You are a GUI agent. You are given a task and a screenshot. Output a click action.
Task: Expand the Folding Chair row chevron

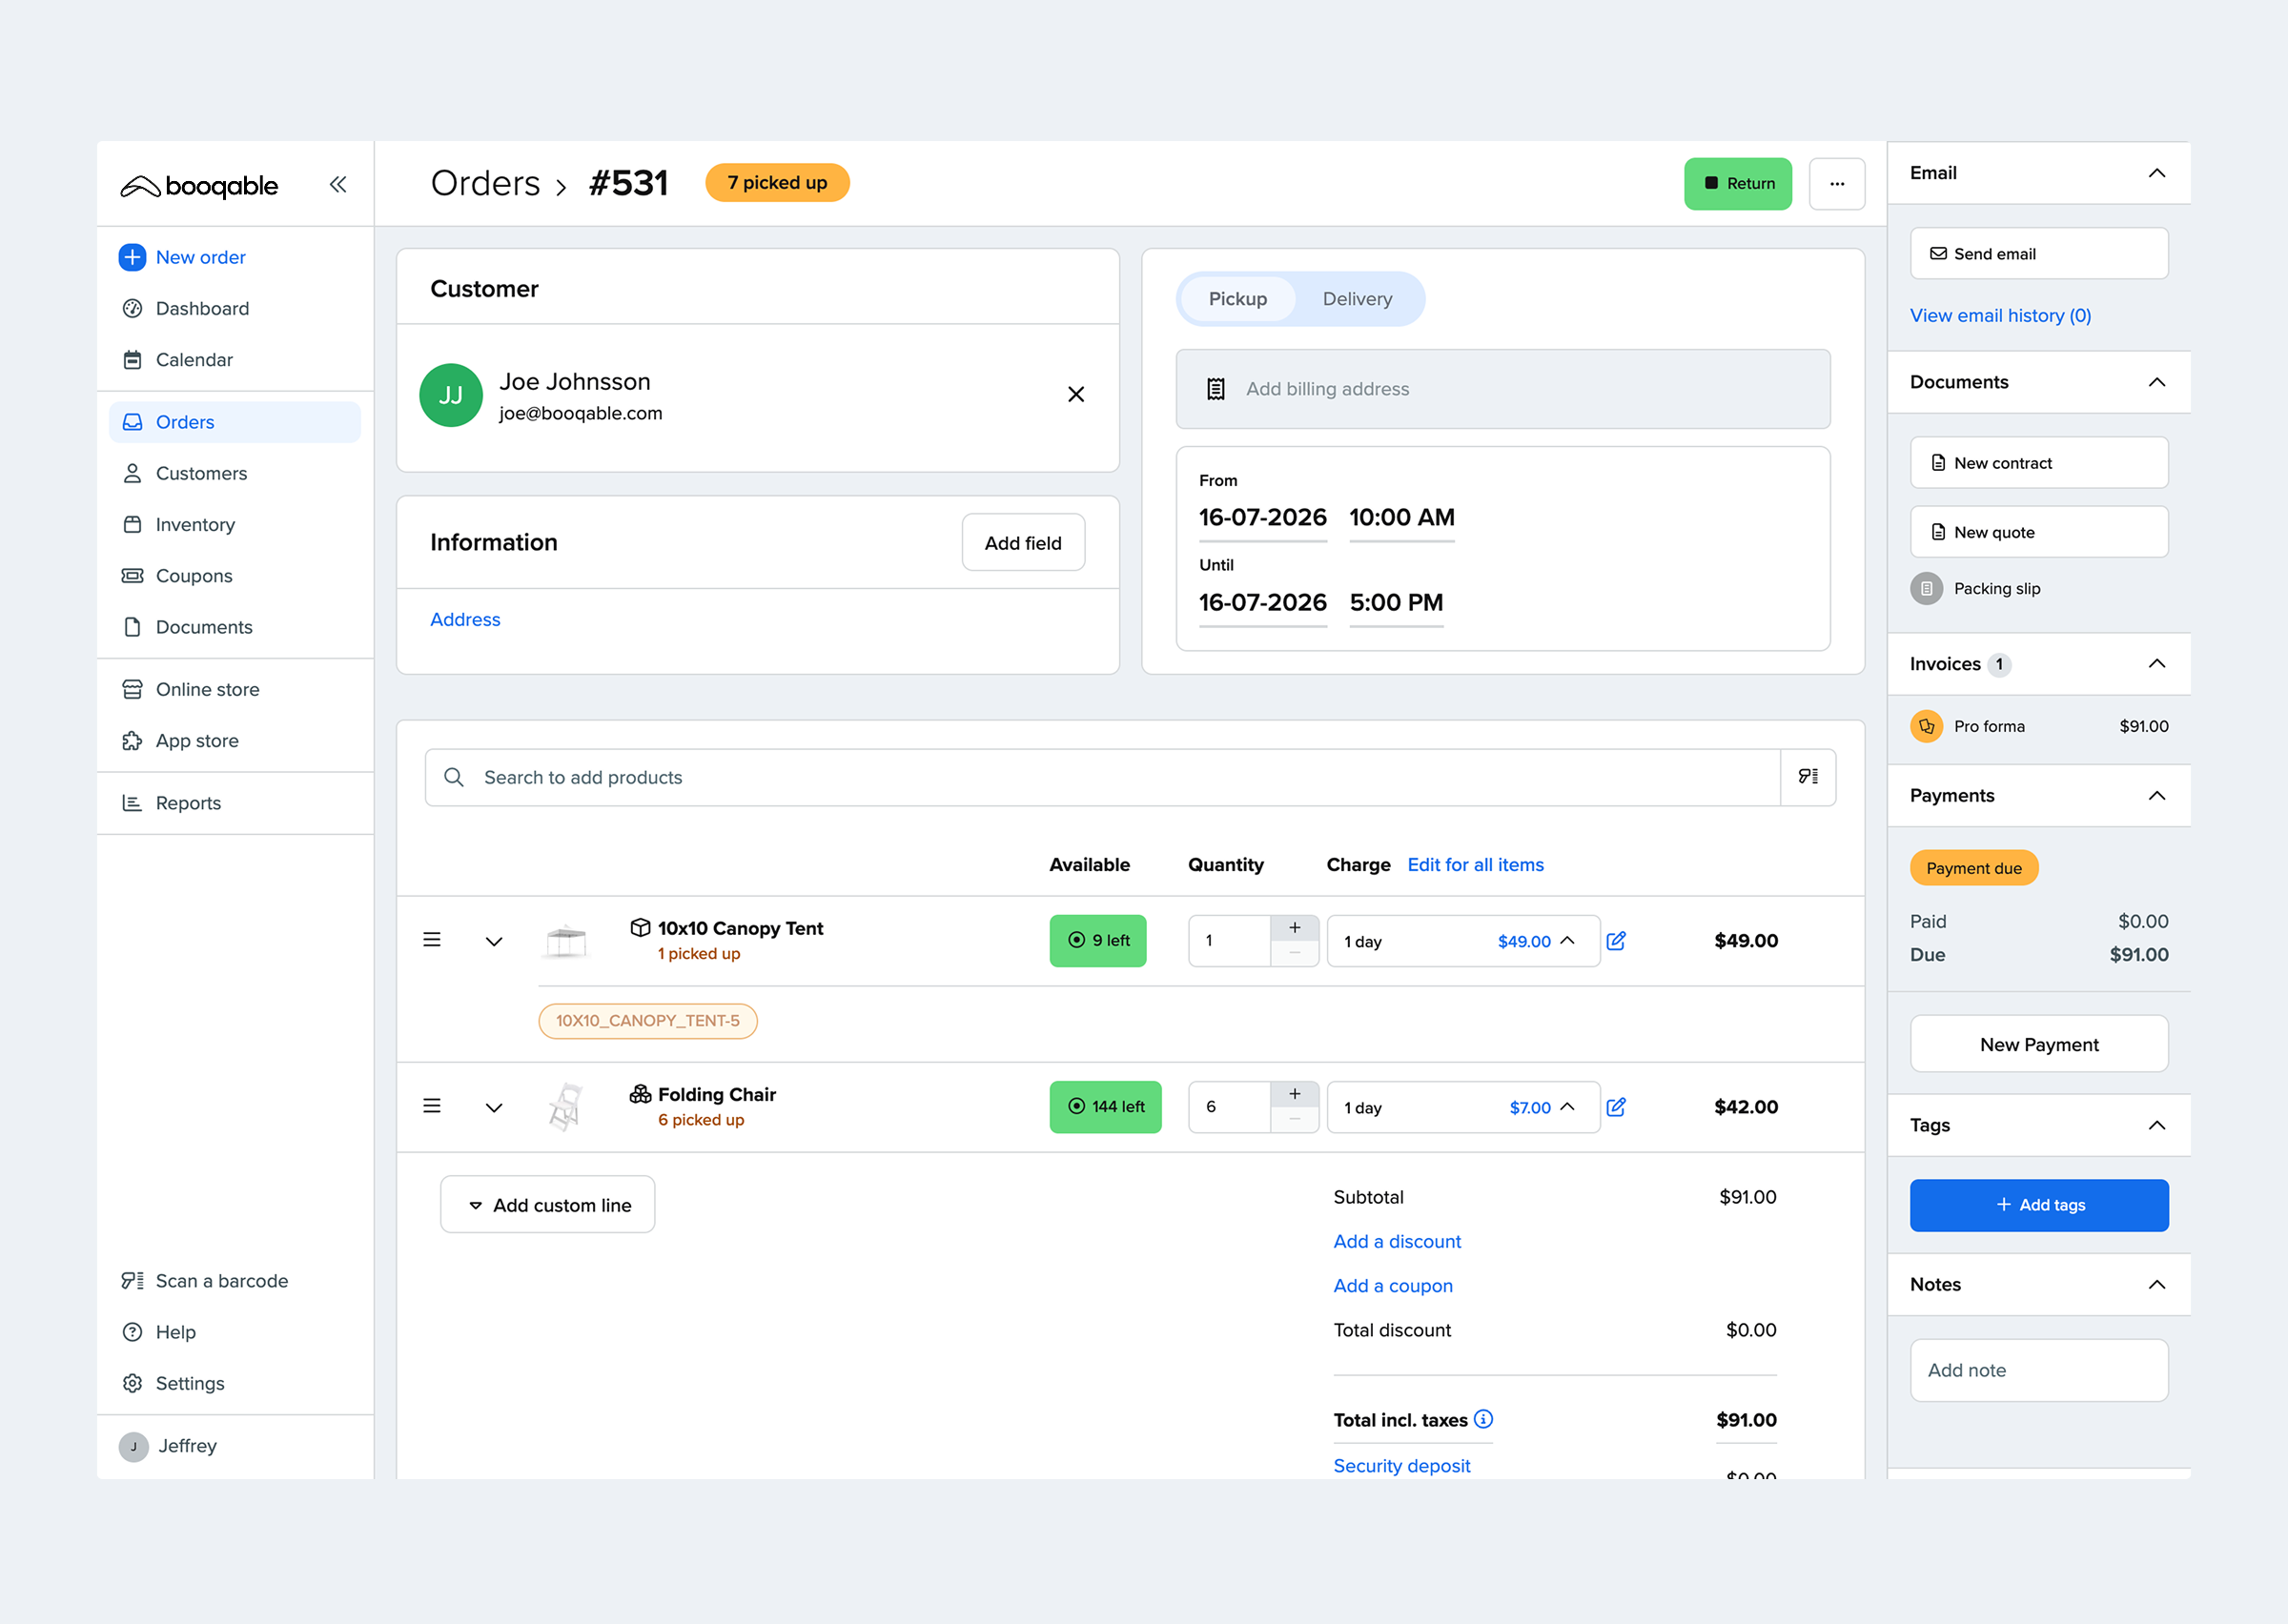point(494,1107)
